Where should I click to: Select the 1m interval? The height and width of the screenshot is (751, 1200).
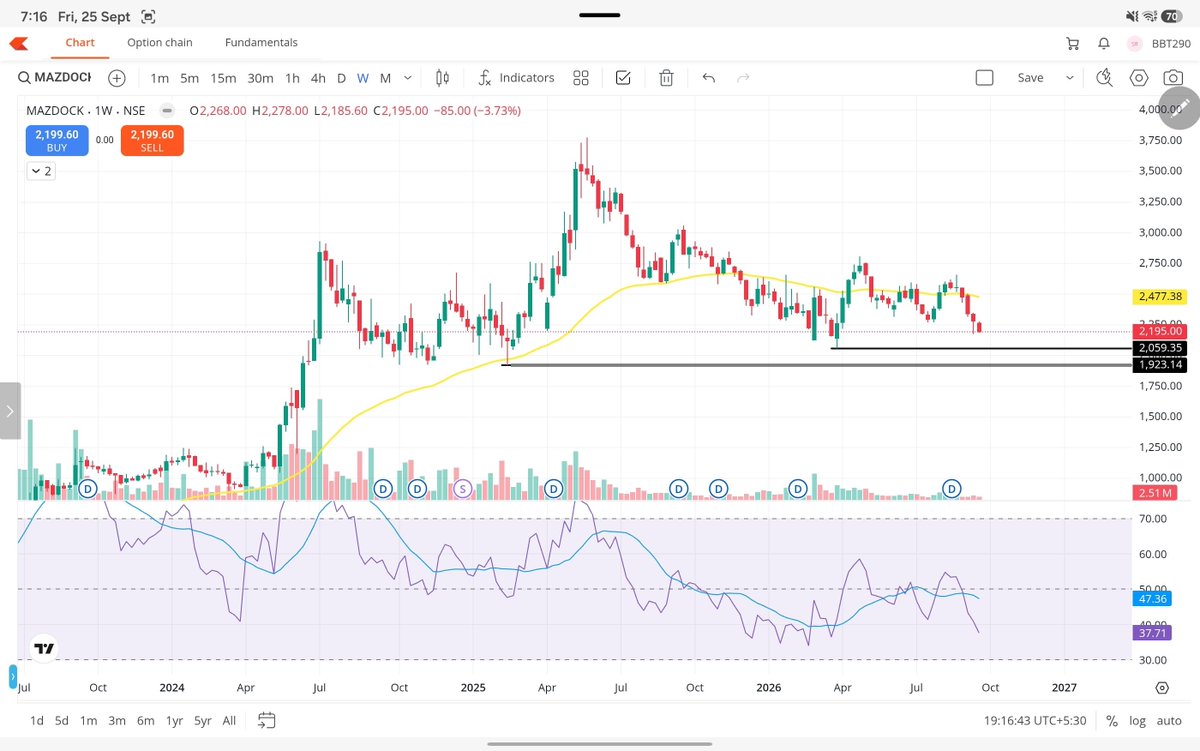click(x=159, y=78)
